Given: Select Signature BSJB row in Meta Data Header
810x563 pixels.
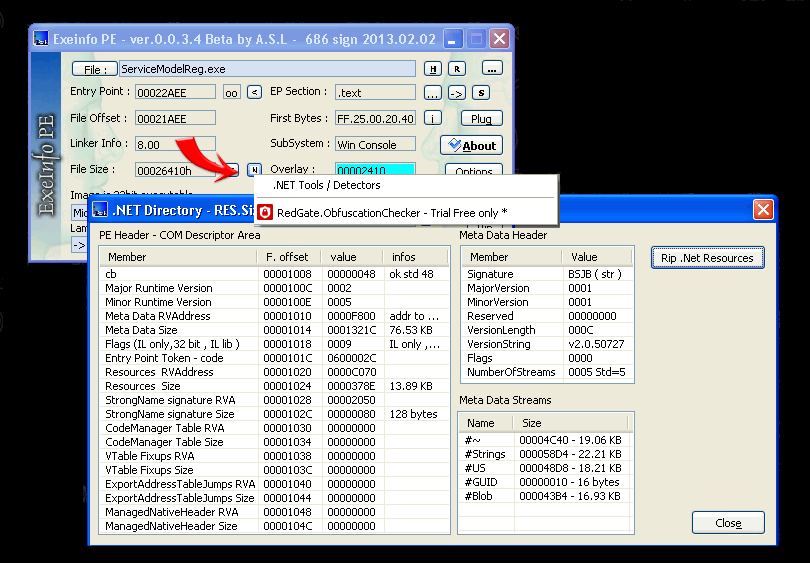Looking at the screenshot, I should [547, 274].
